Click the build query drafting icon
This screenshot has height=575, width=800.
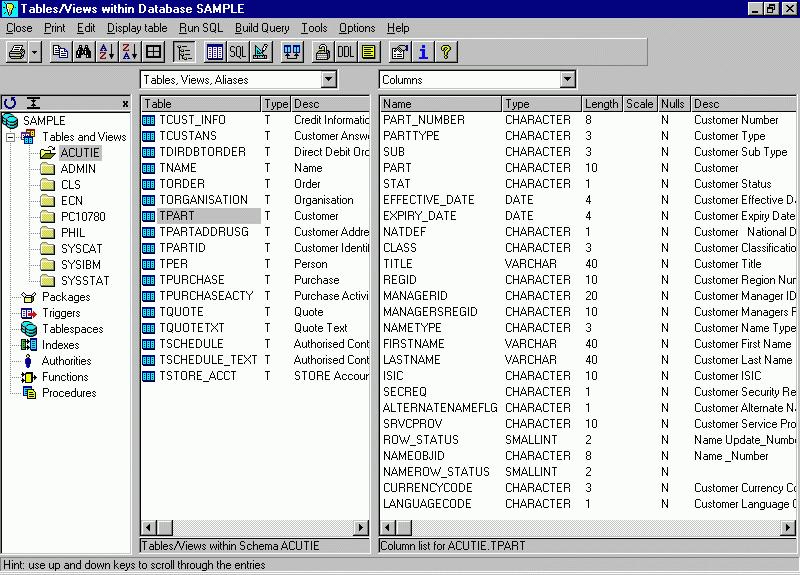[x=261, y=52]
